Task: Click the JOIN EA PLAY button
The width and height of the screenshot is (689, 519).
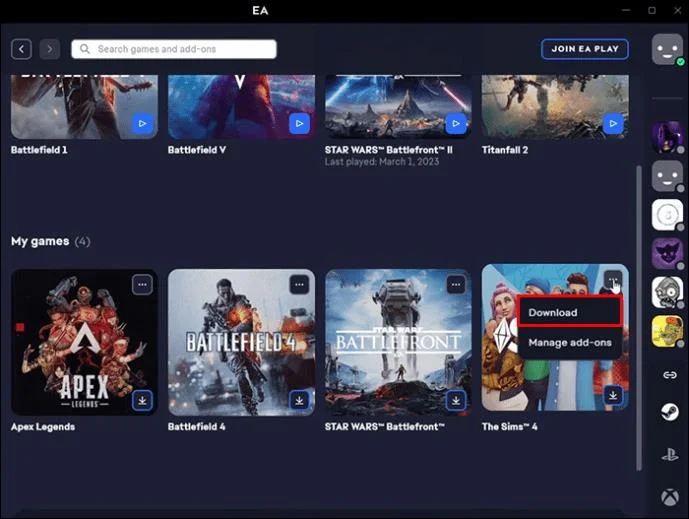Action: point(585,48)
